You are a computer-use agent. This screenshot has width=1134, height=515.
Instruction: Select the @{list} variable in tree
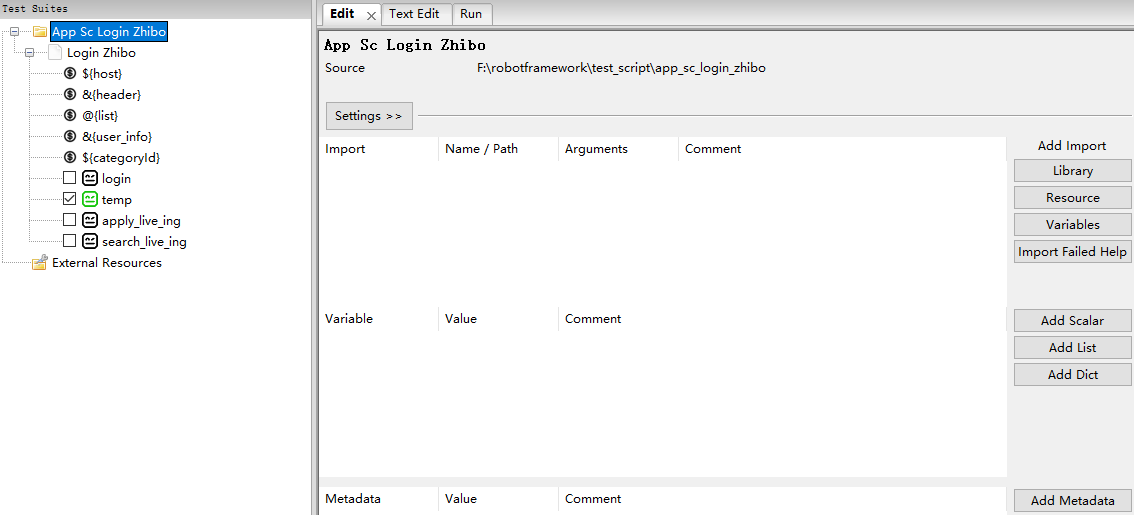point(100,115)
